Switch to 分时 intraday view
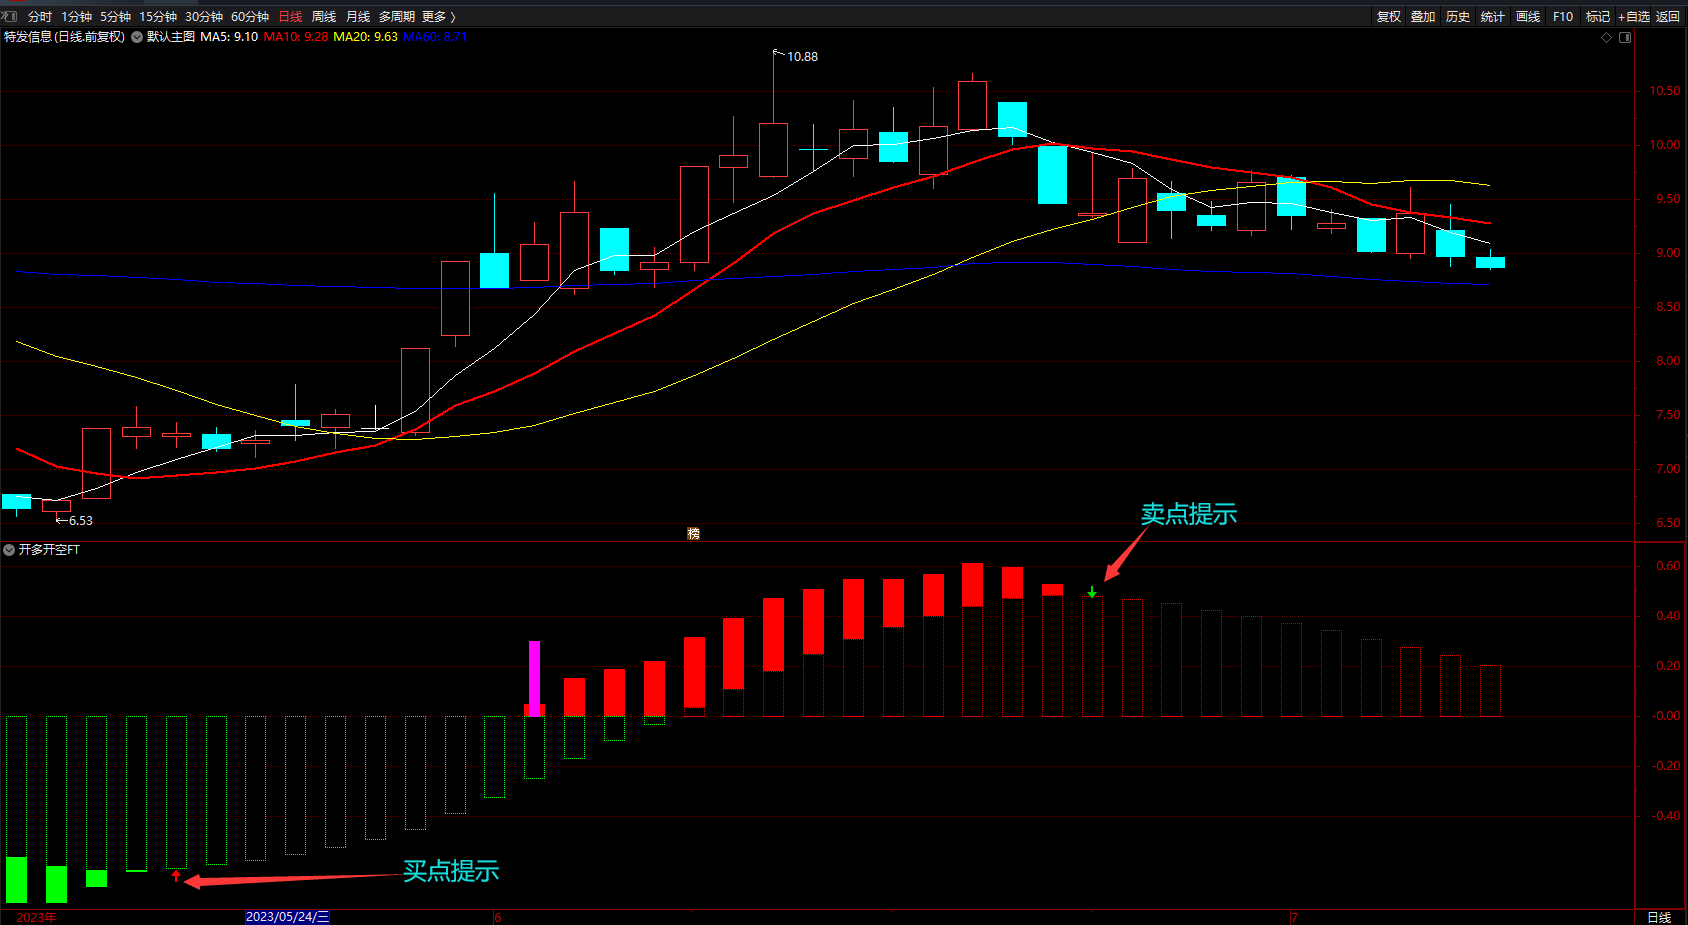 point(40,17)
